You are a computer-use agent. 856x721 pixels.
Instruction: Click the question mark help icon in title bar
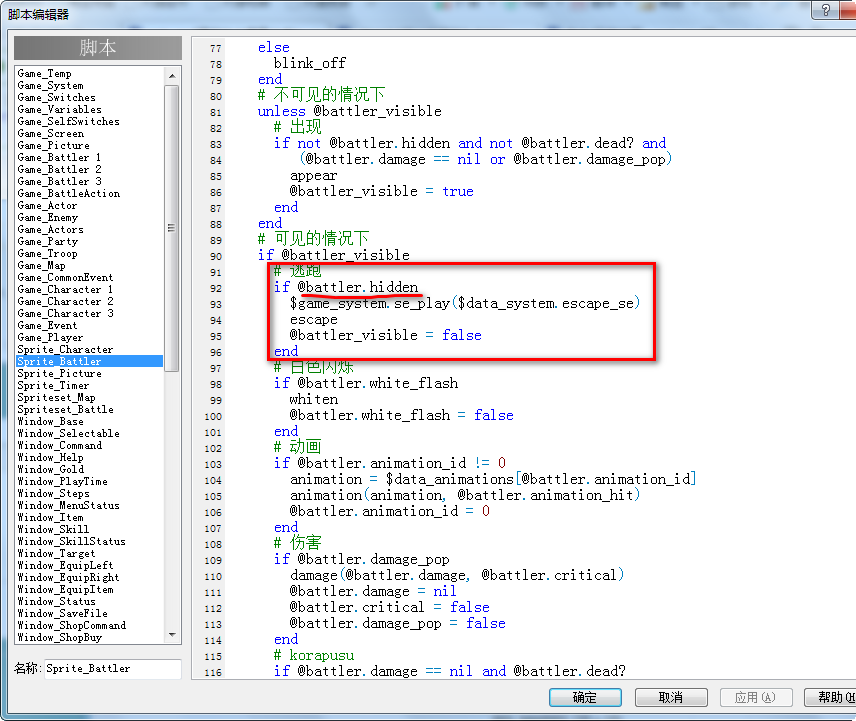click(826, 10)
